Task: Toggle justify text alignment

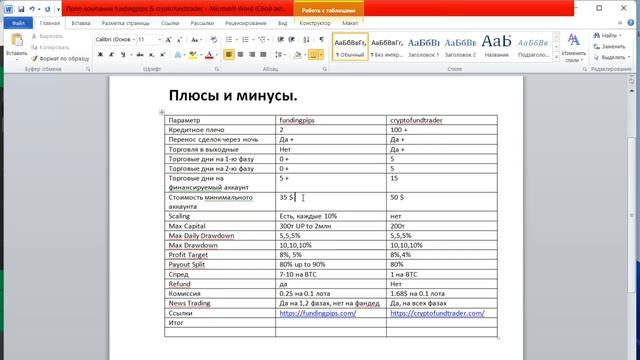Action: click(263, 55)
